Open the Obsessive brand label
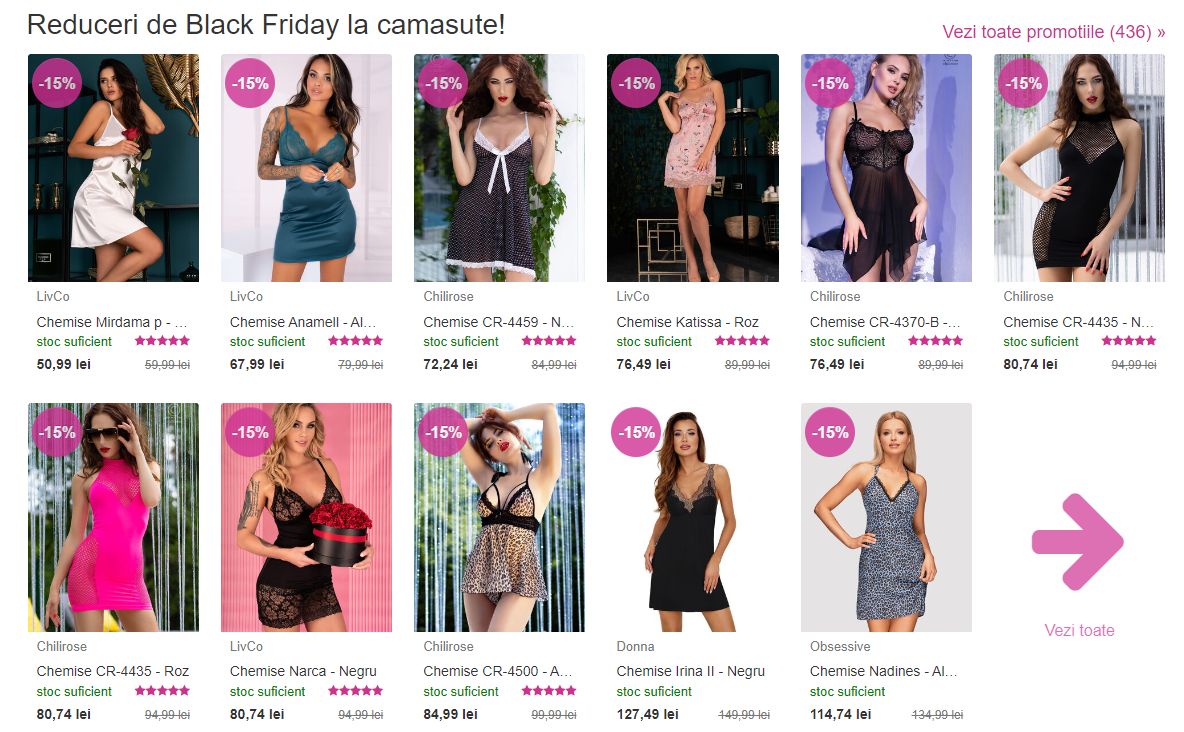 pos(840,647)
